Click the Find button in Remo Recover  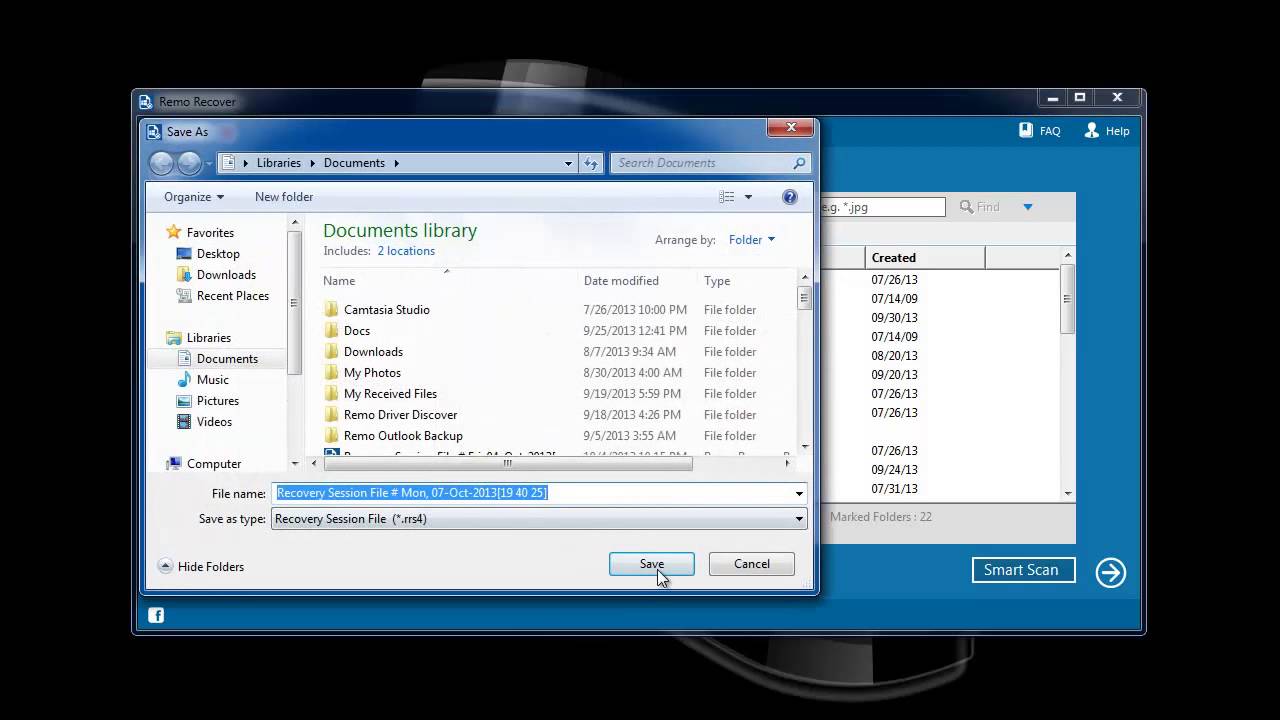(980, 207)
